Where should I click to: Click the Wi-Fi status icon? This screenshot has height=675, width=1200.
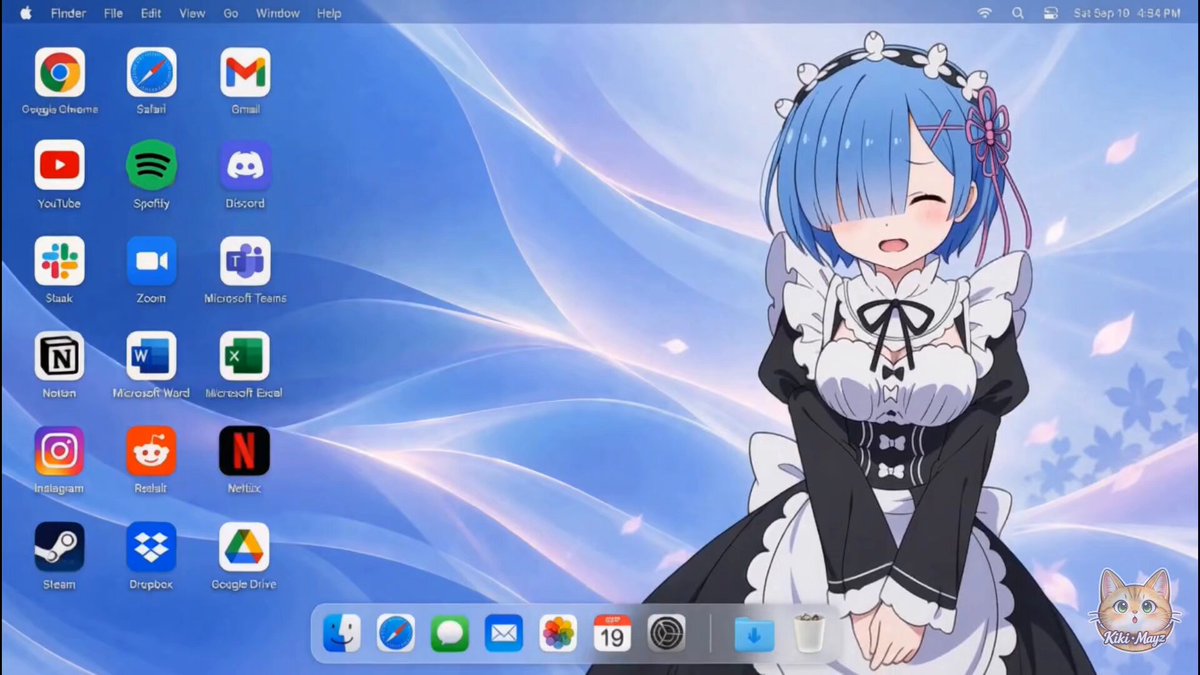click(985, 13)
